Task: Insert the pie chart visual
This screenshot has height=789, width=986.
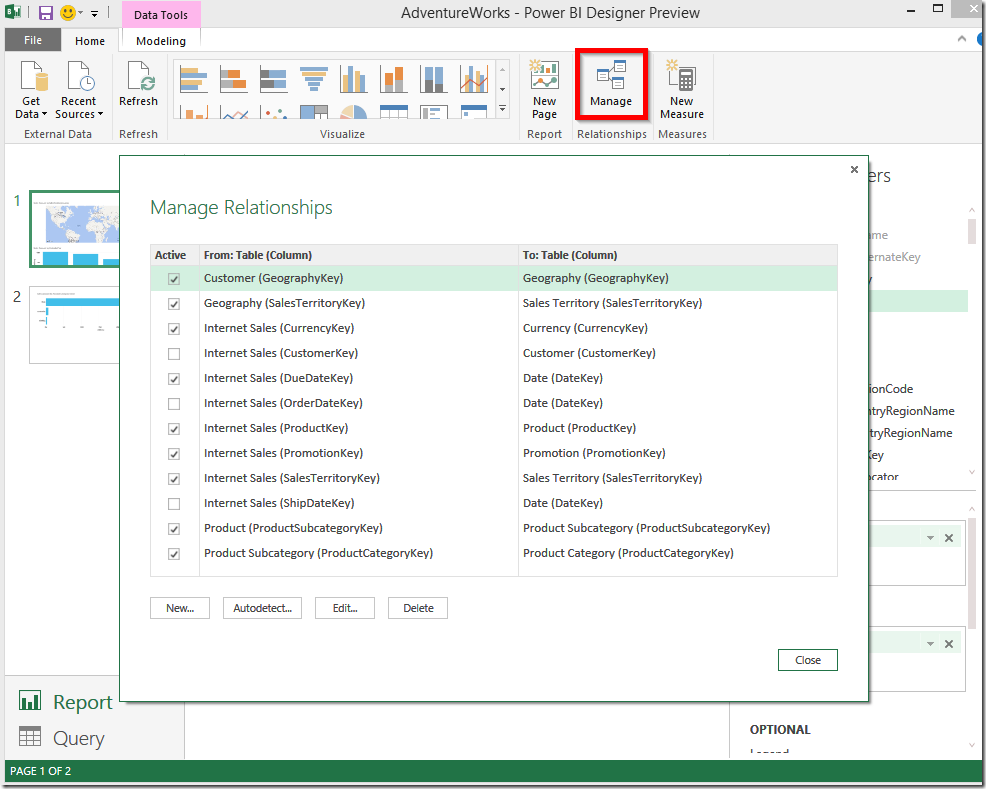Action: tap(353, 112)
